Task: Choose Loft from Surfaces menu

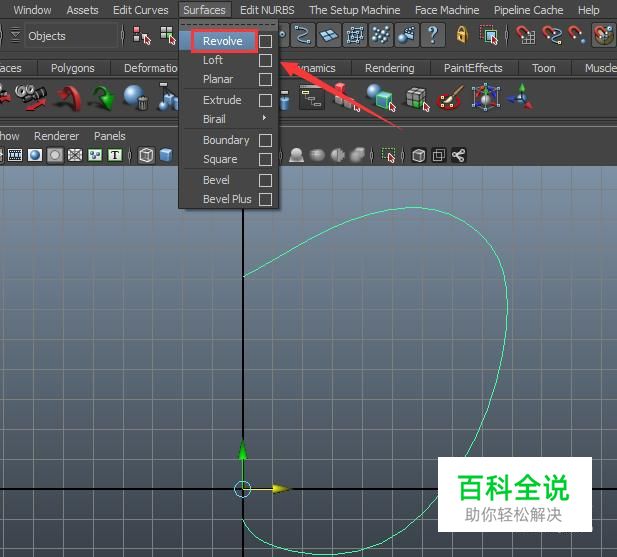Action: point(213,60)
